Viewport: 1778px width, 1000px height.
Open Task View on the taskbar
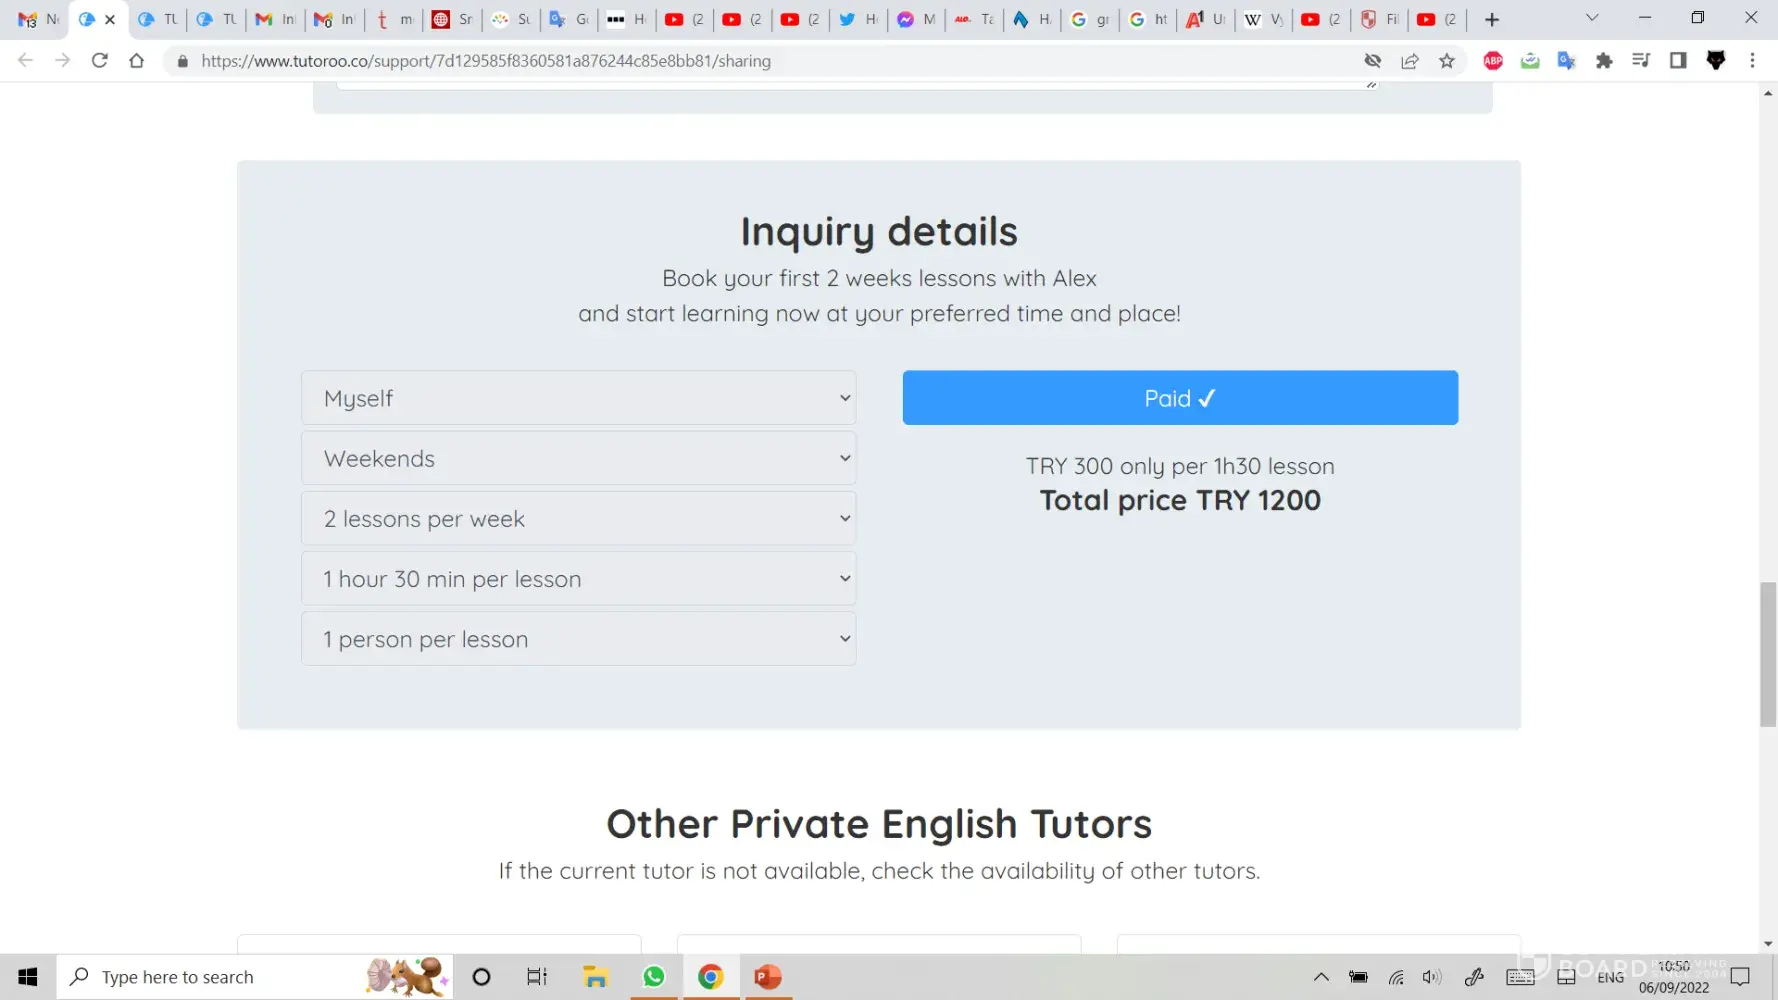pyautogui.click(x=537, y=977)
